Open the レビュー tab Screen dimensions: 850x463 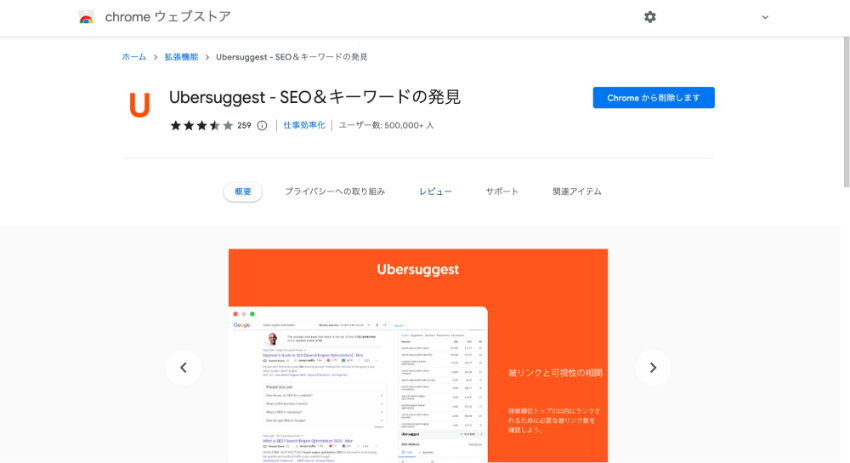(435, 191)
